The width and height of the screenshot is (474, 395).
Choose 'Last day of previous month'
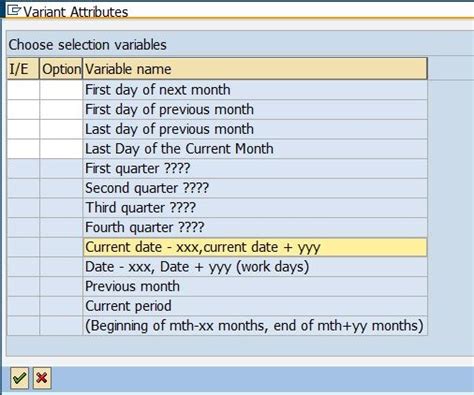(255, 129)
